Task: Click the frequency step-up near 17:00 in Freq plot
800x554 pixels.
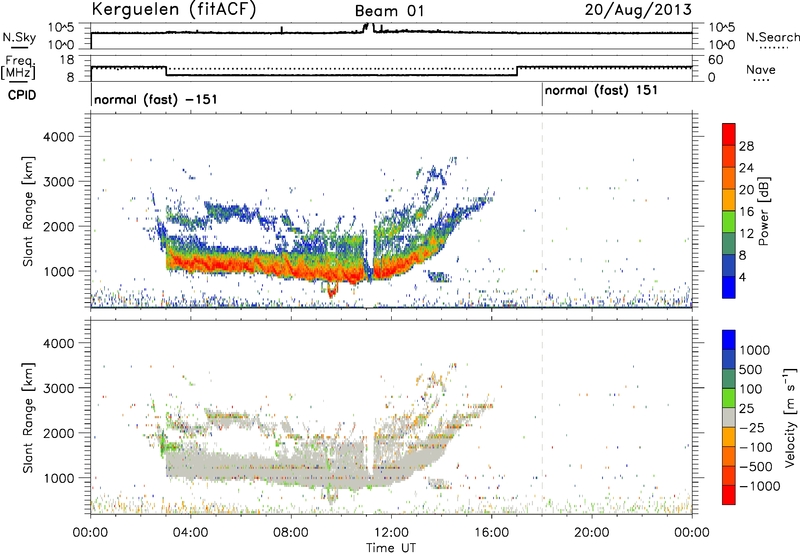Action: coord(517,71)
